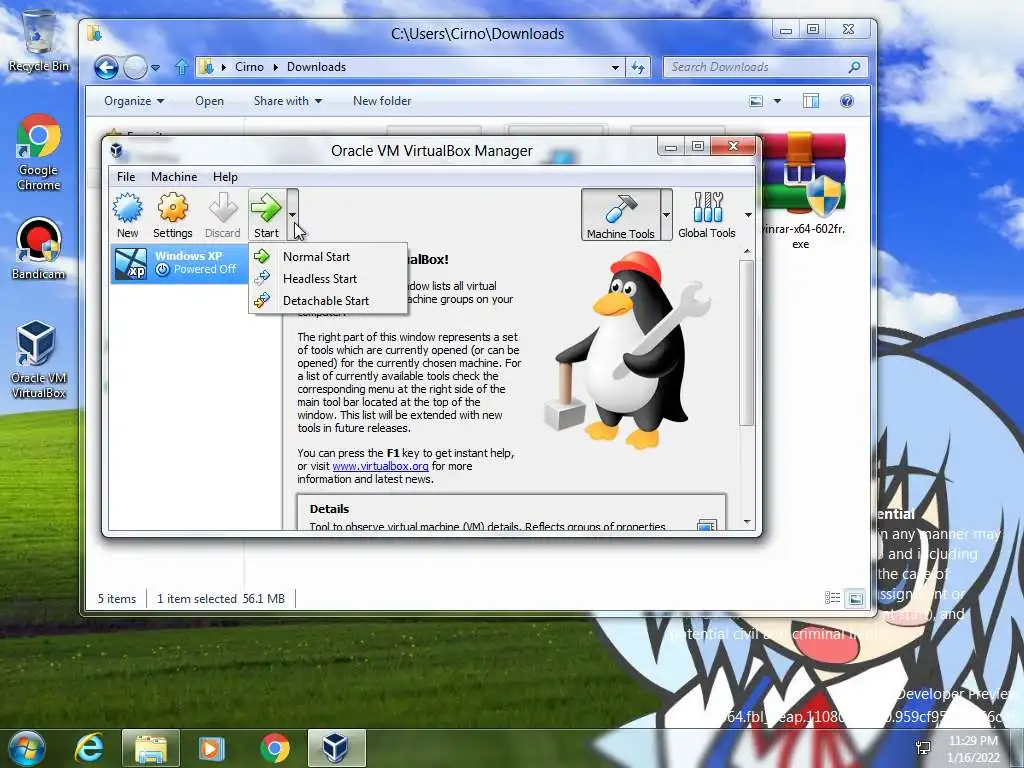This screenshot has height=768, width=1024.
Task: Open Internet Explorer from the taskbar
Action: click(x=89, y=749)
